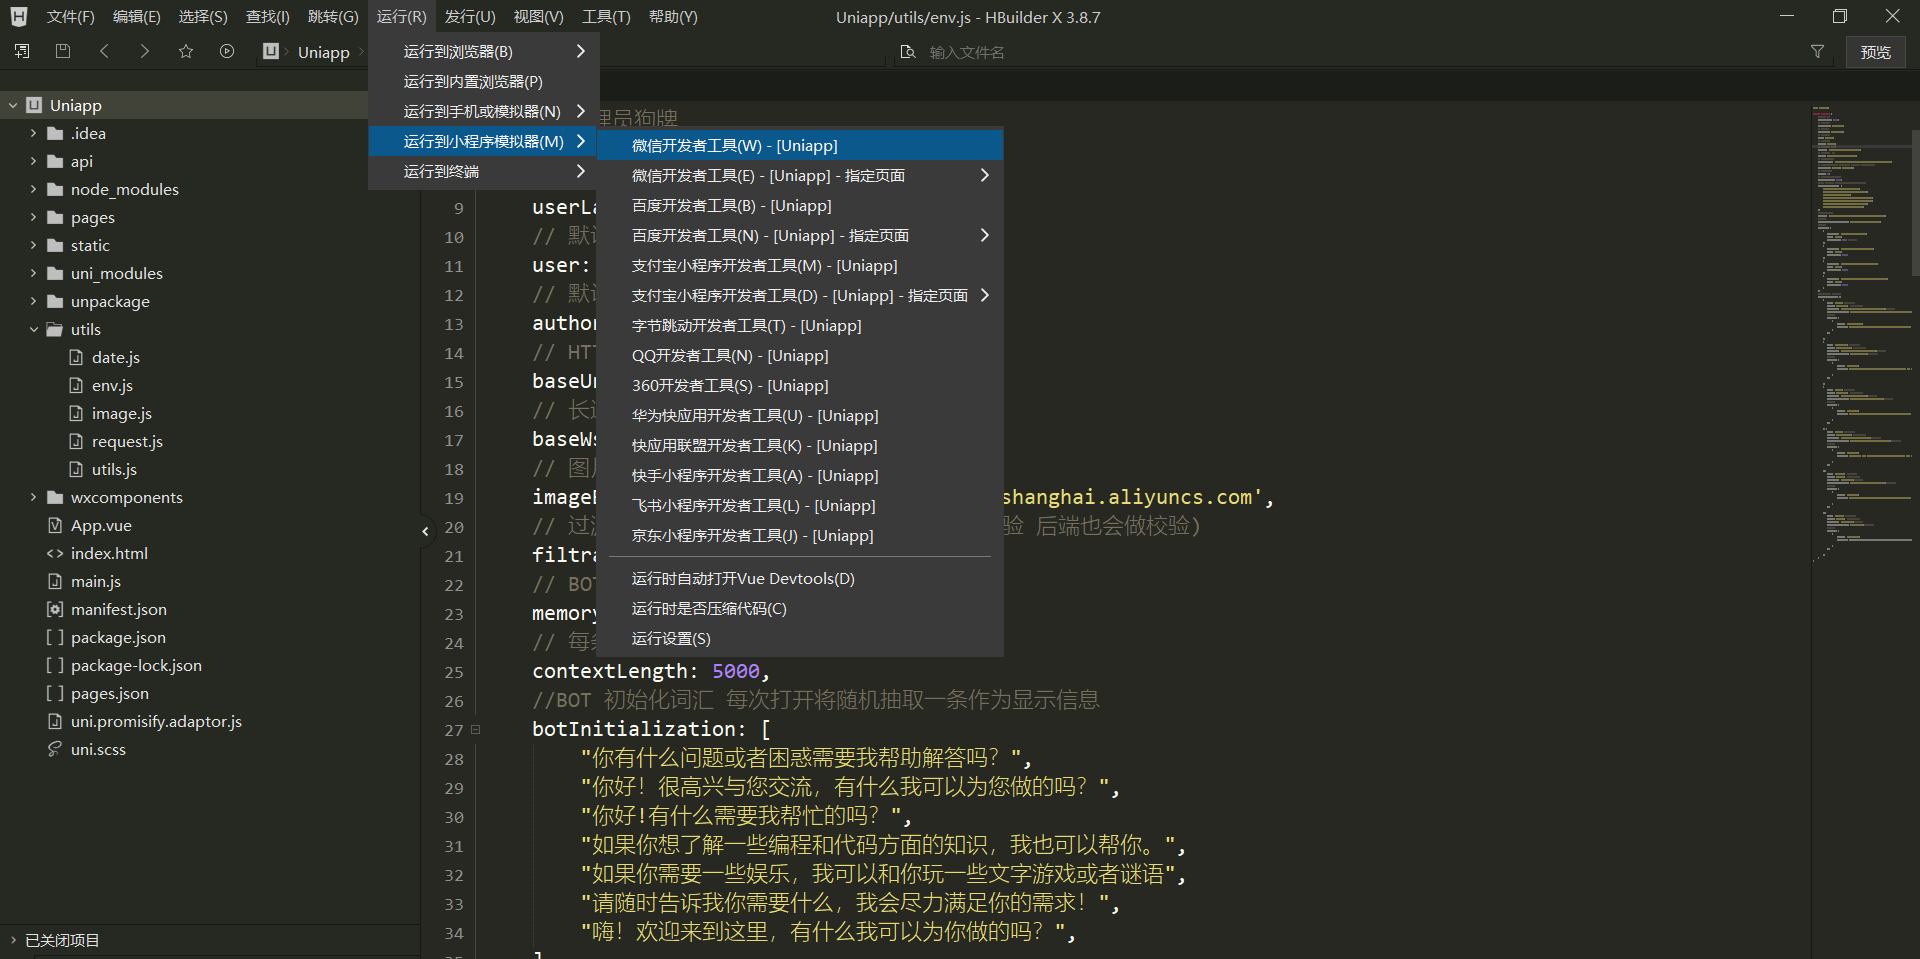1920x959 pixels.
Task: Click the Uniapp project icon in breadcrumb
Action: (271, 51)
